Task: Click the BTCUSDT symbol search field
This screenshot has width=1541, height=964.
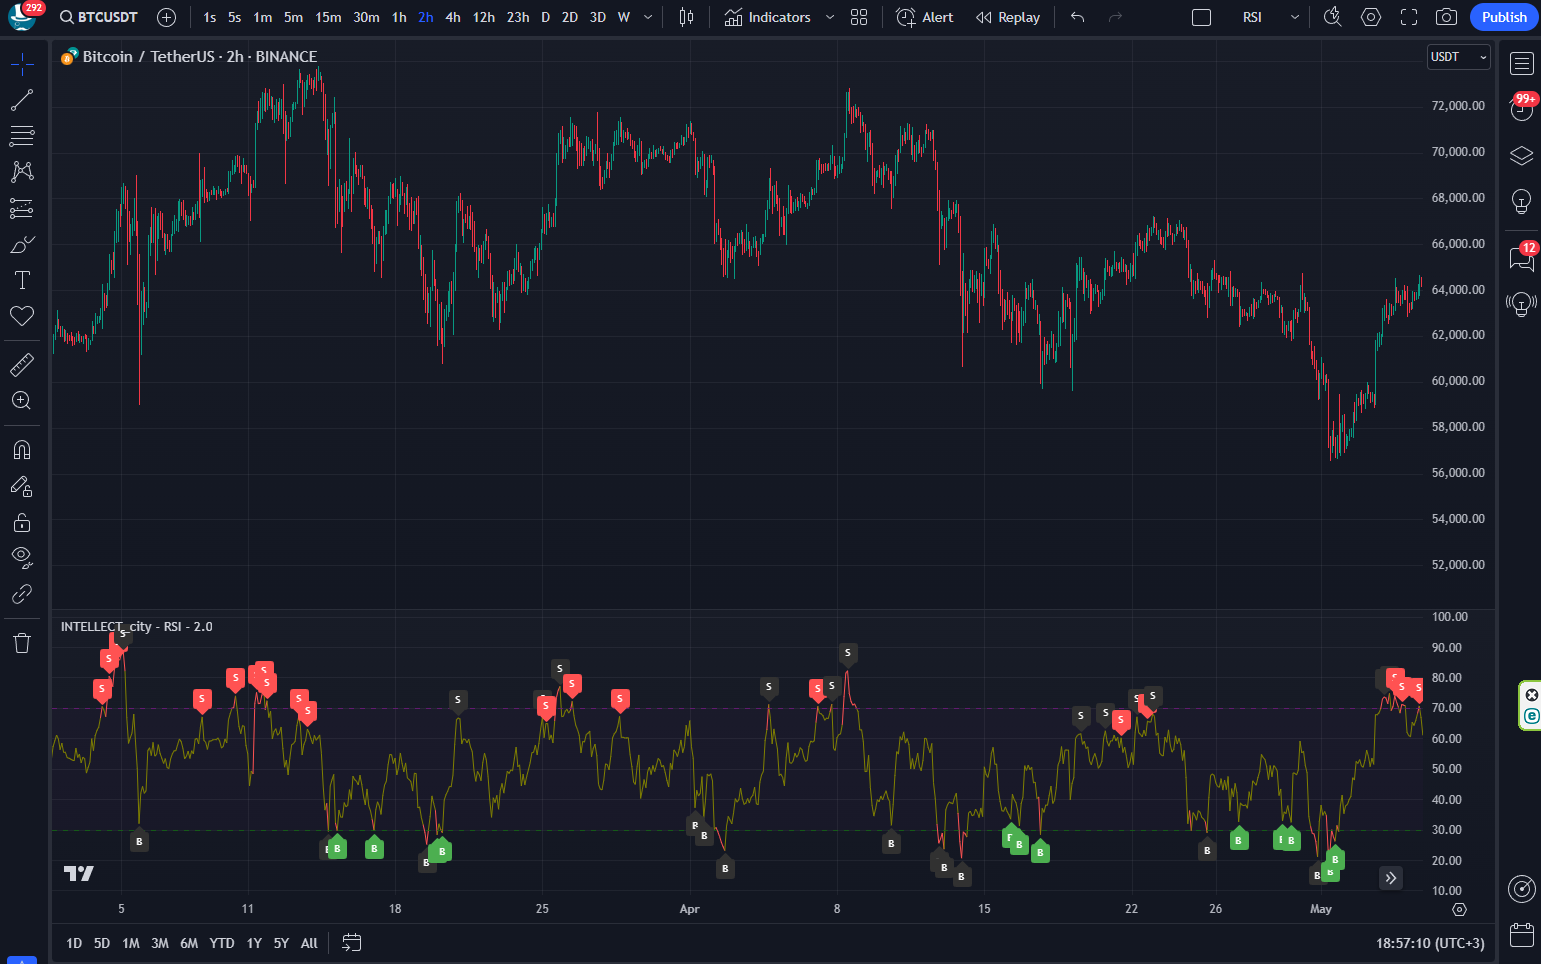Action: (99, 17)
